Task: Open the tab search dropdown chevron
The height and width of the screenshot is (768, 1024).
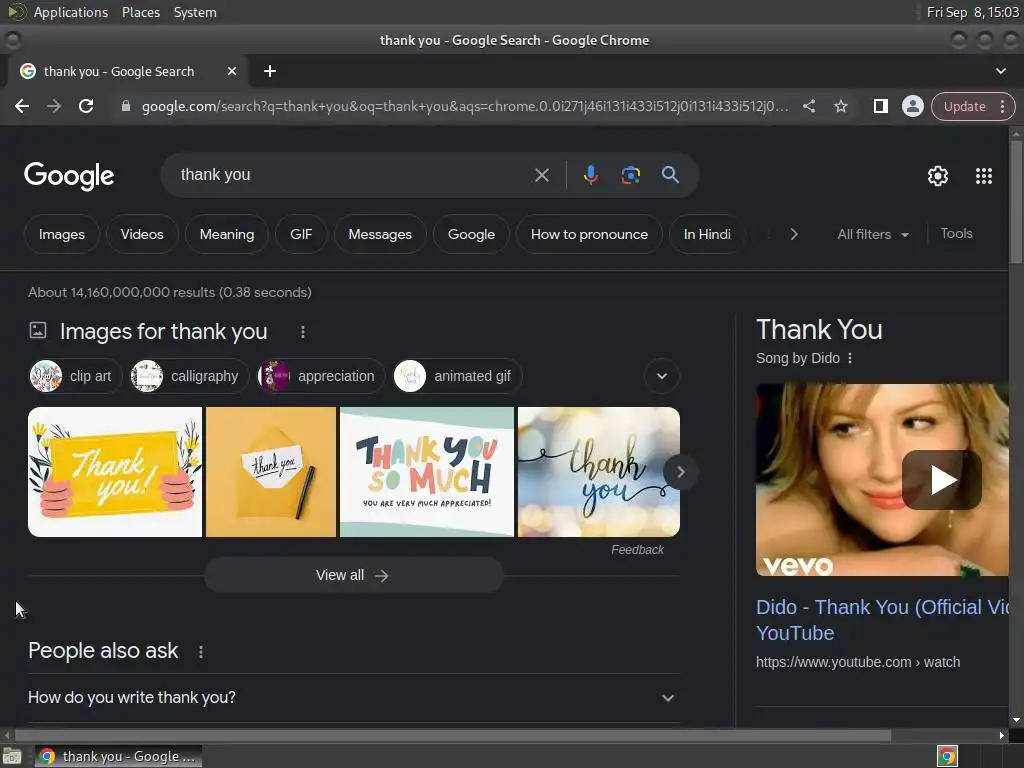Action: pyautogui.click(x=1000, y=71)
